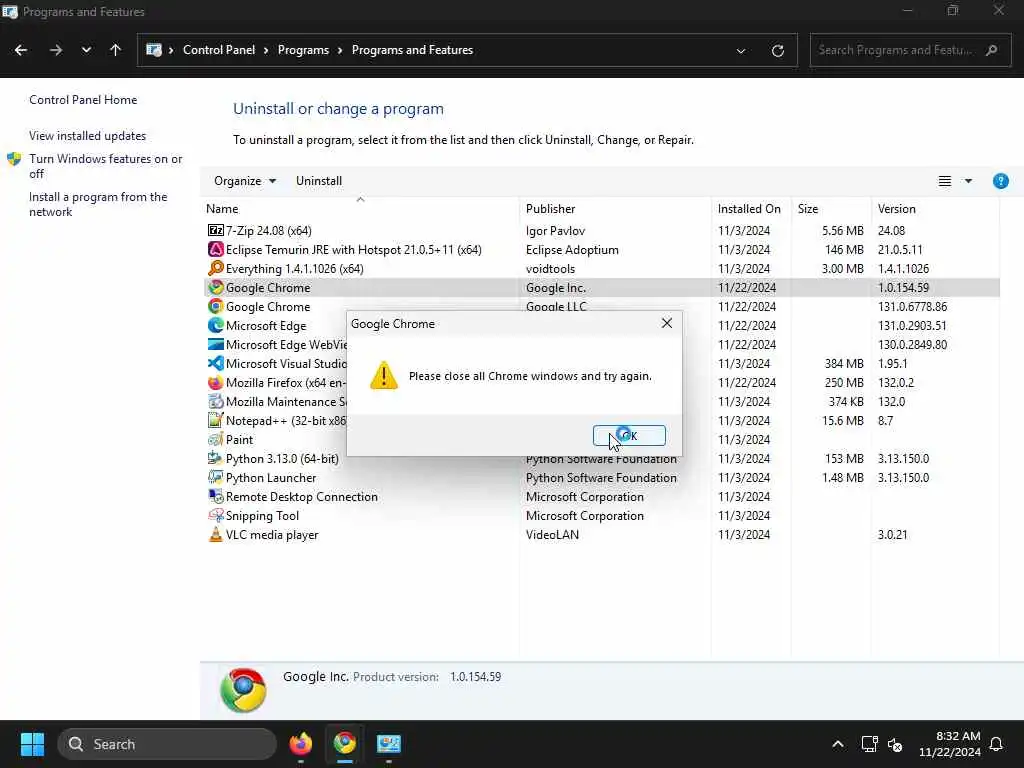Click the change view icon

click(x=944, y=181)
